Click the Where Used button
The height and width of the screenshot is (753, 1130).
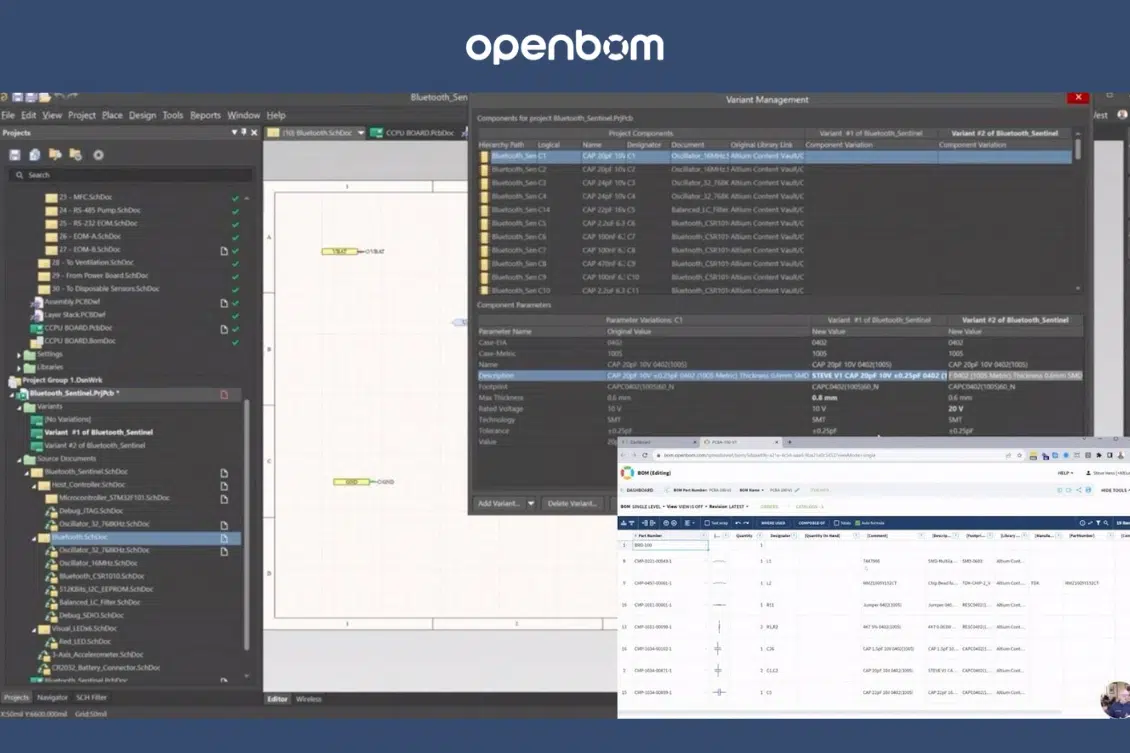coord(773,523)
